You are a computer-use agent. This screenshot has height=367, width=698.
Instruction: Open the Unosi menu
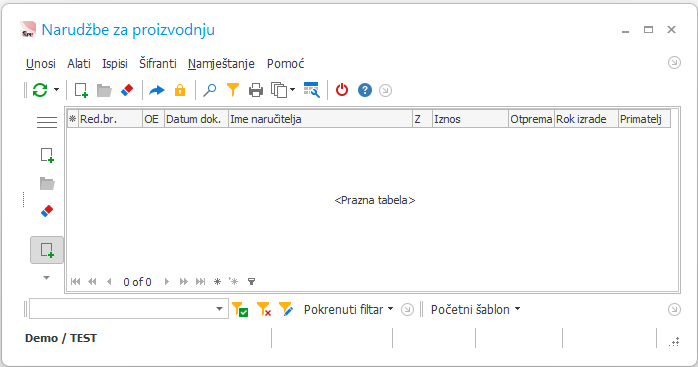point(41,64)
